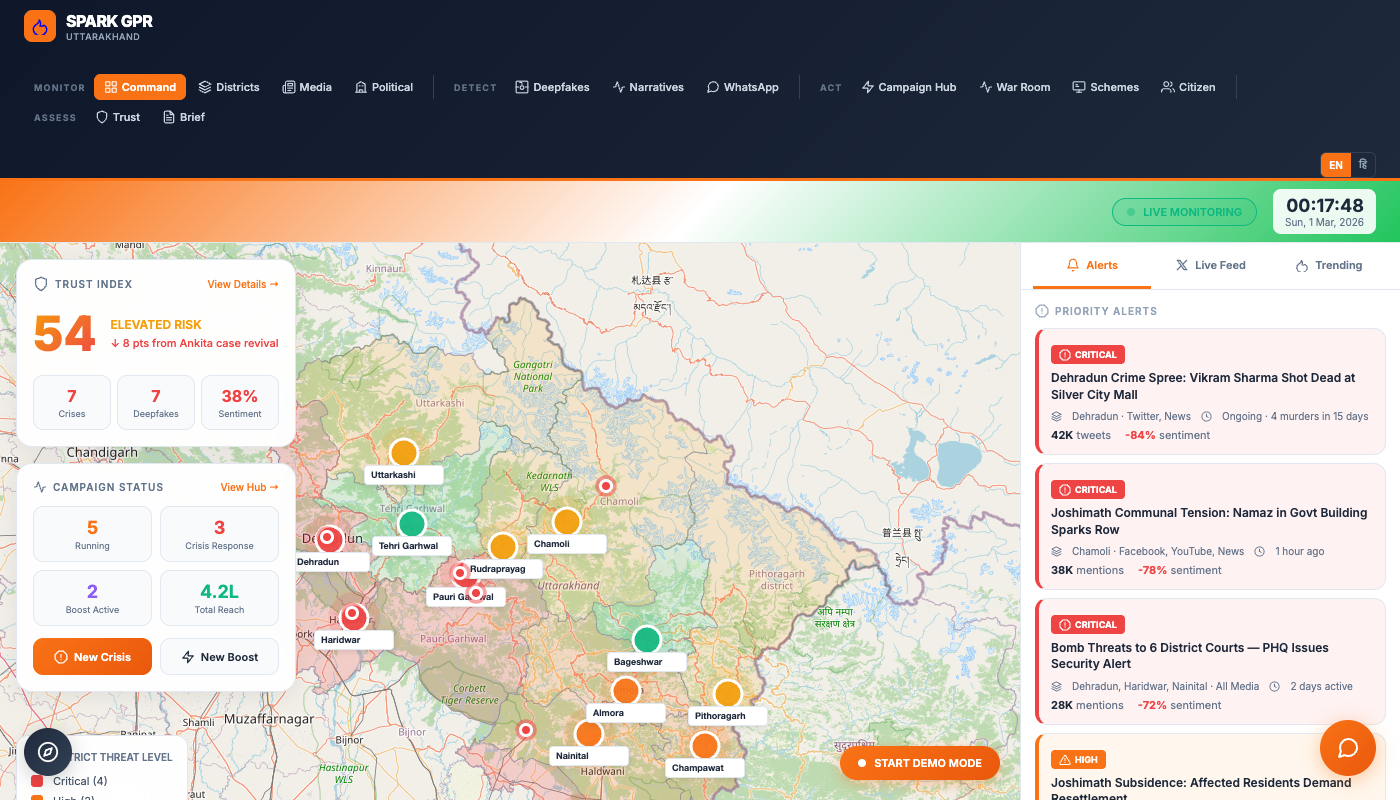The image size is (1400, 800).
Task: Open the chat assistant bubble
Action: pos(1347,748)
